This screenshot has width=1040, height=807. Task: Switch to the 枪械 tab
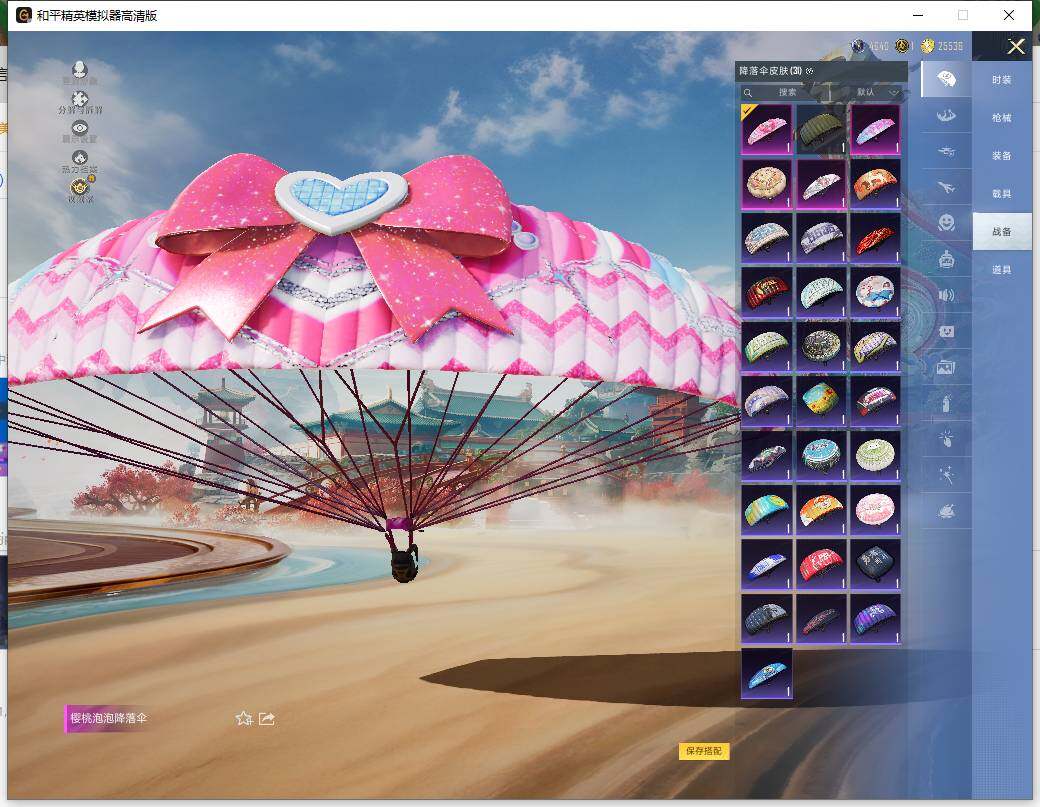click(x=1002, y=117)
